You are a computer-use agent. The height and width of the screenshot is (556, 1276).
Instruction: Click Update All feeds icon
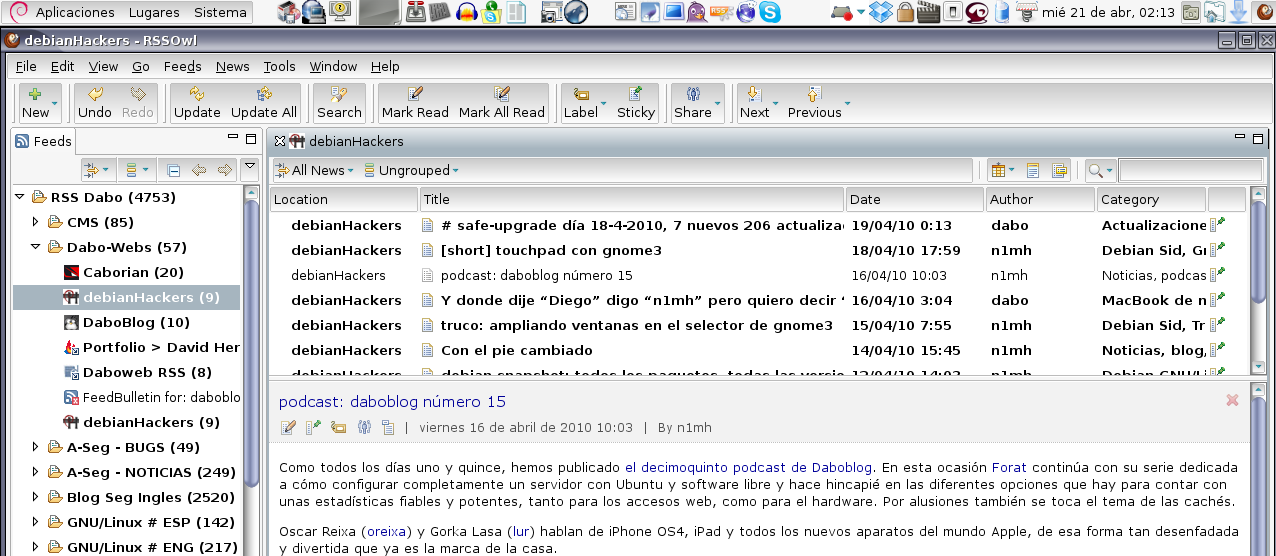tap(264, 102)
